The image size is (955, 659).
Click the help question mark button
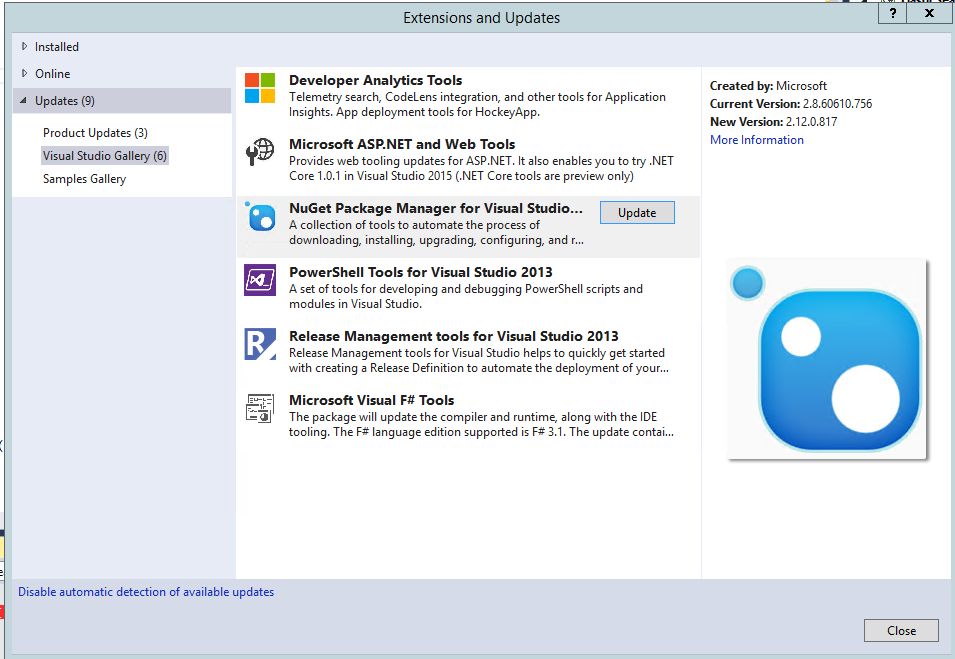[x=892, y=13]
